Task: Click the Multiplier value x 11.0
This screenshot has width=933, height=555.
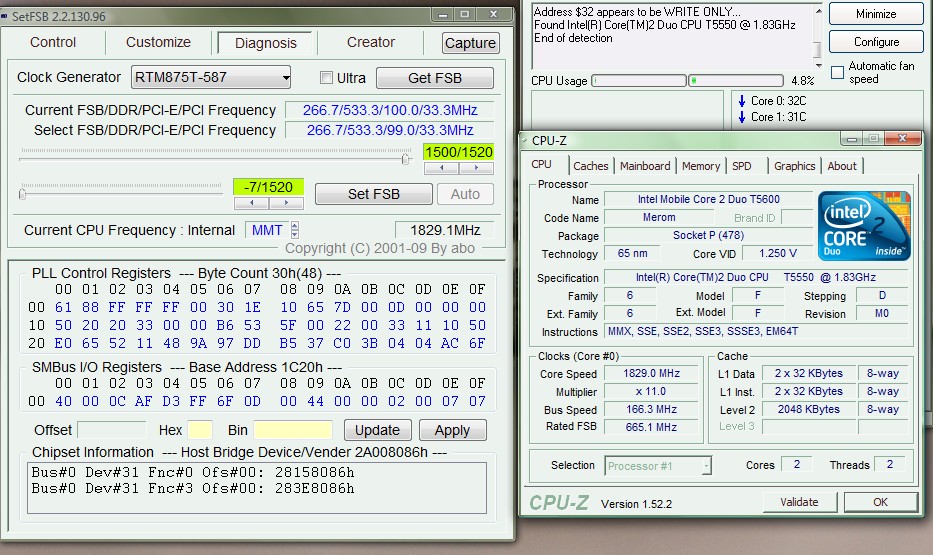Action: click(x=652, y=391)
